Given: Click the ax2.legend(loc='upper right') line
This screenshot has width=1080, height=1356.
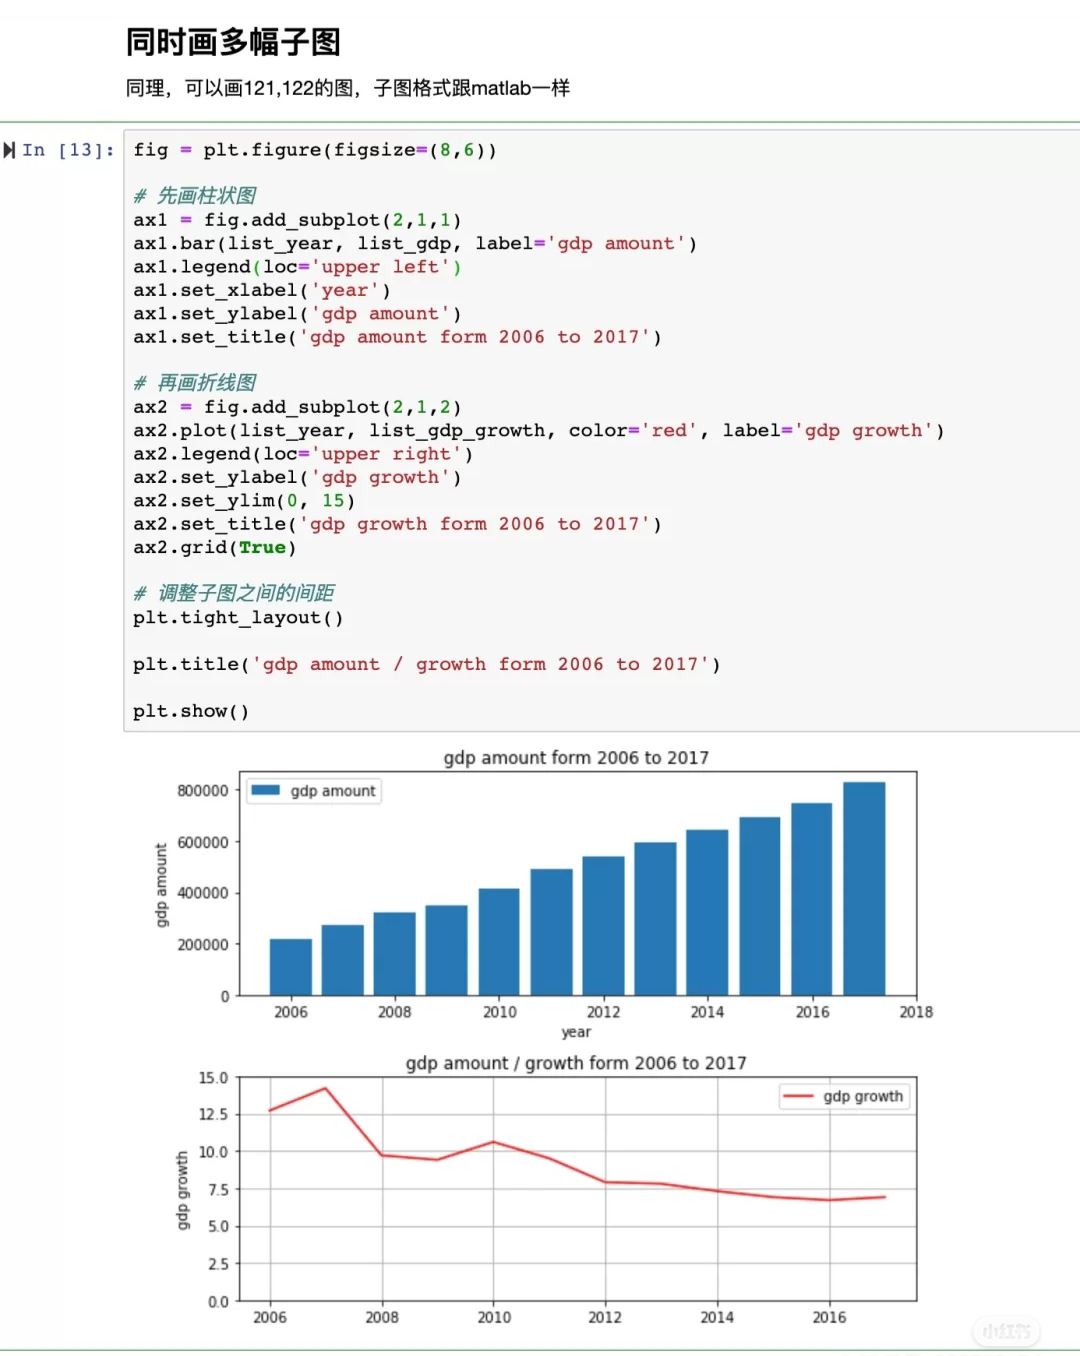Looking at the screenshot, I should (303, 454).
